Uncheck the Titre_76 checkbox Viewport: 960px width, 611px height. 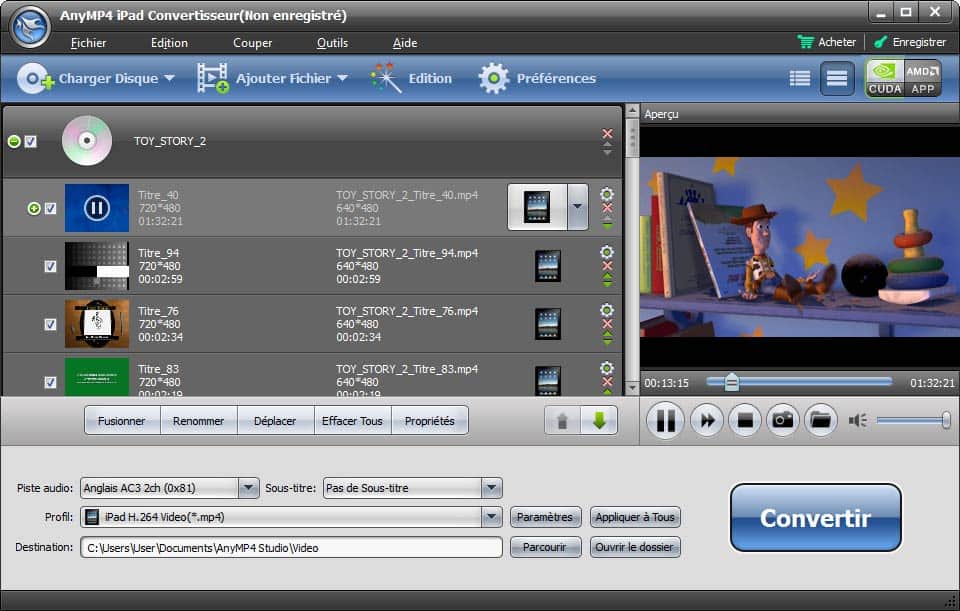50,324
